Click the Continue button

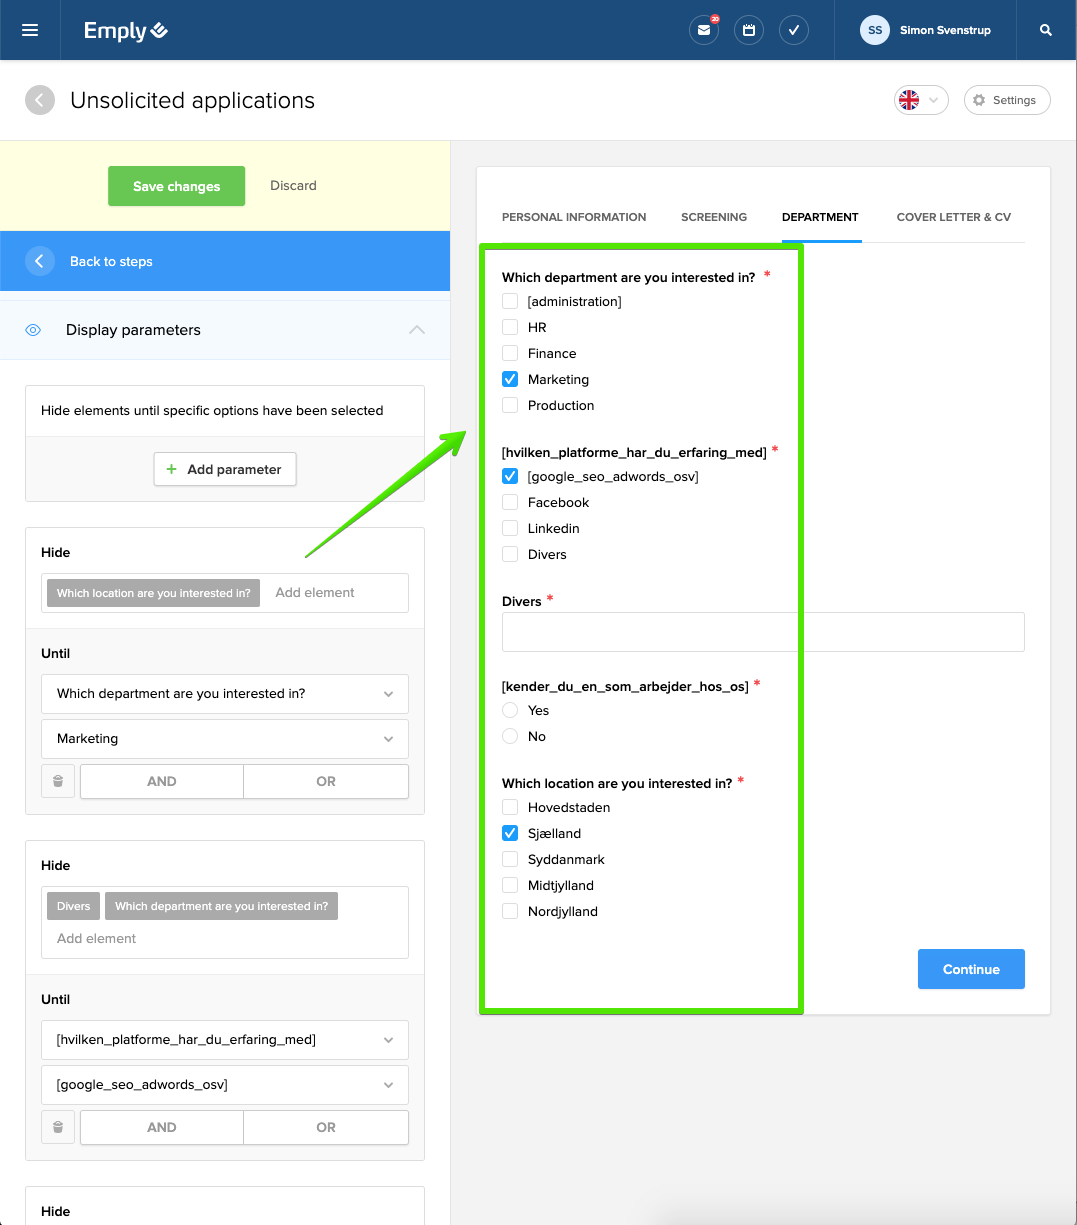pos(971,969)
